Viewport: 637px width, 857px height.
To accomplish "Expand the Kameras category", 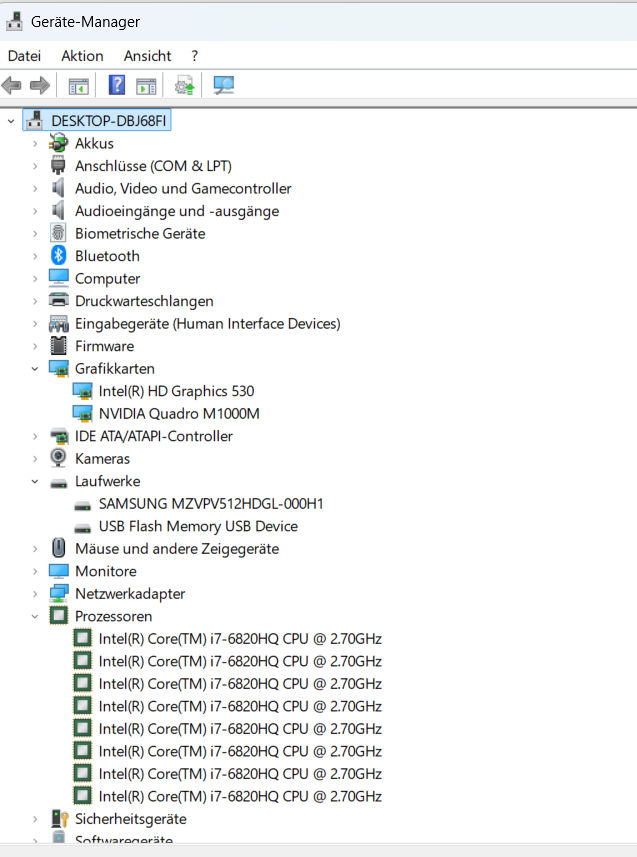I will [x=35, y=459].
